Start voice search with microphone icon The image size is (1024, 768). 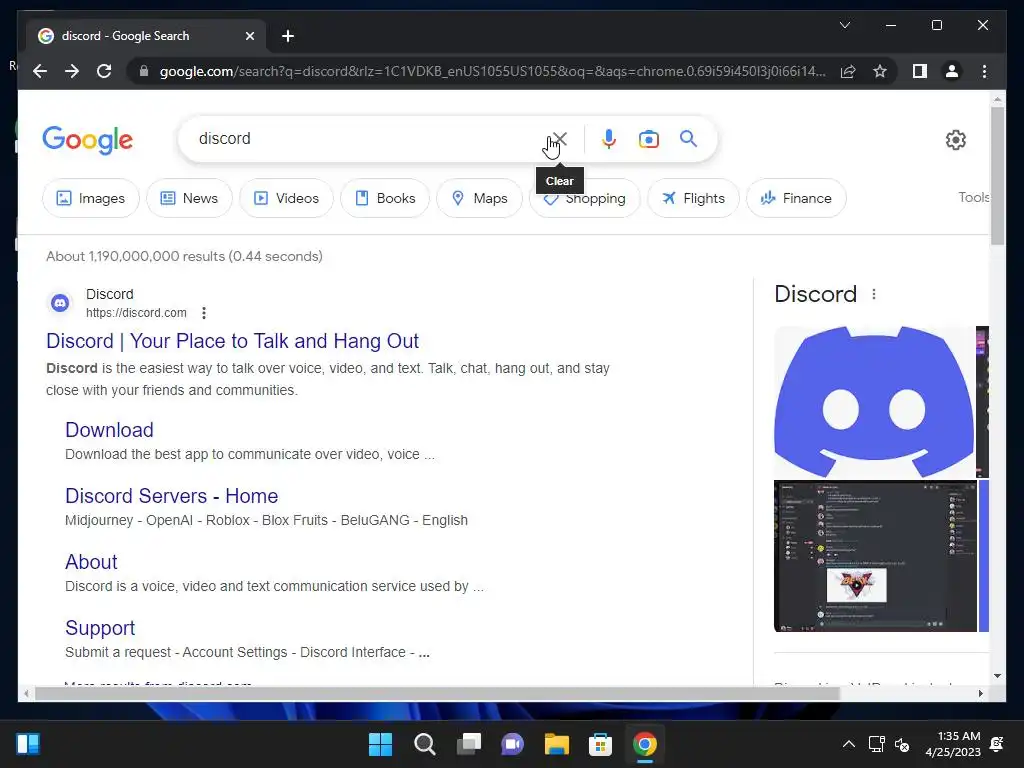pyautogui.click(x=609, y=139)
